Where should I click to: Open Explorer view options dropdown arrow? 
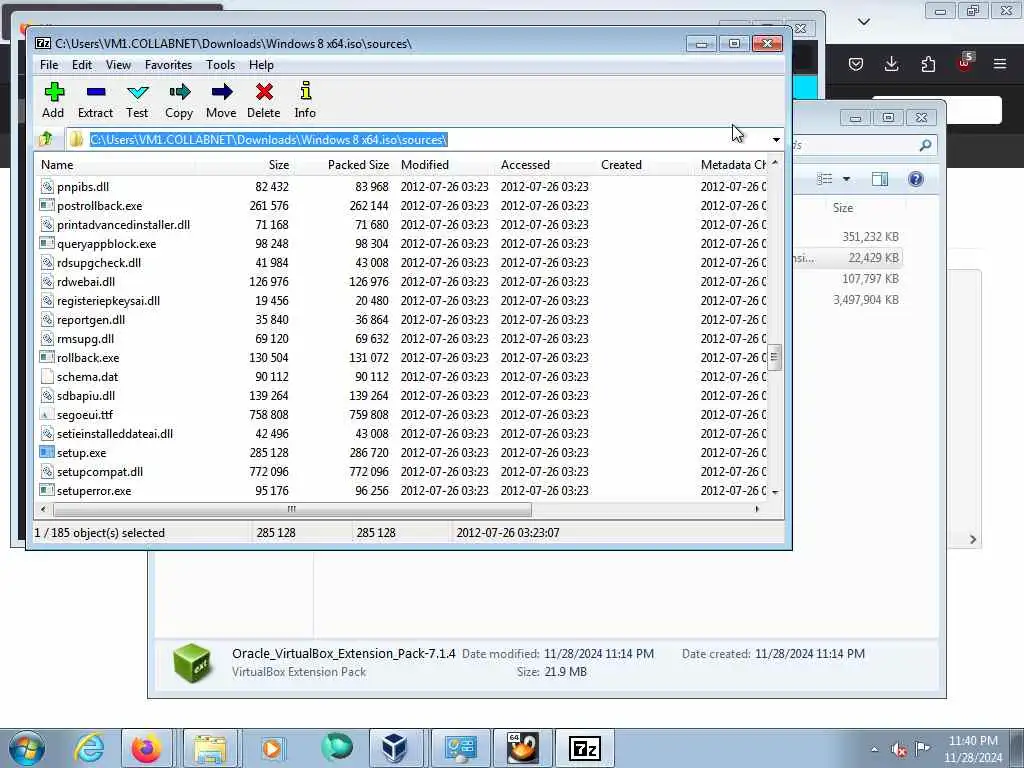point(846,179)
